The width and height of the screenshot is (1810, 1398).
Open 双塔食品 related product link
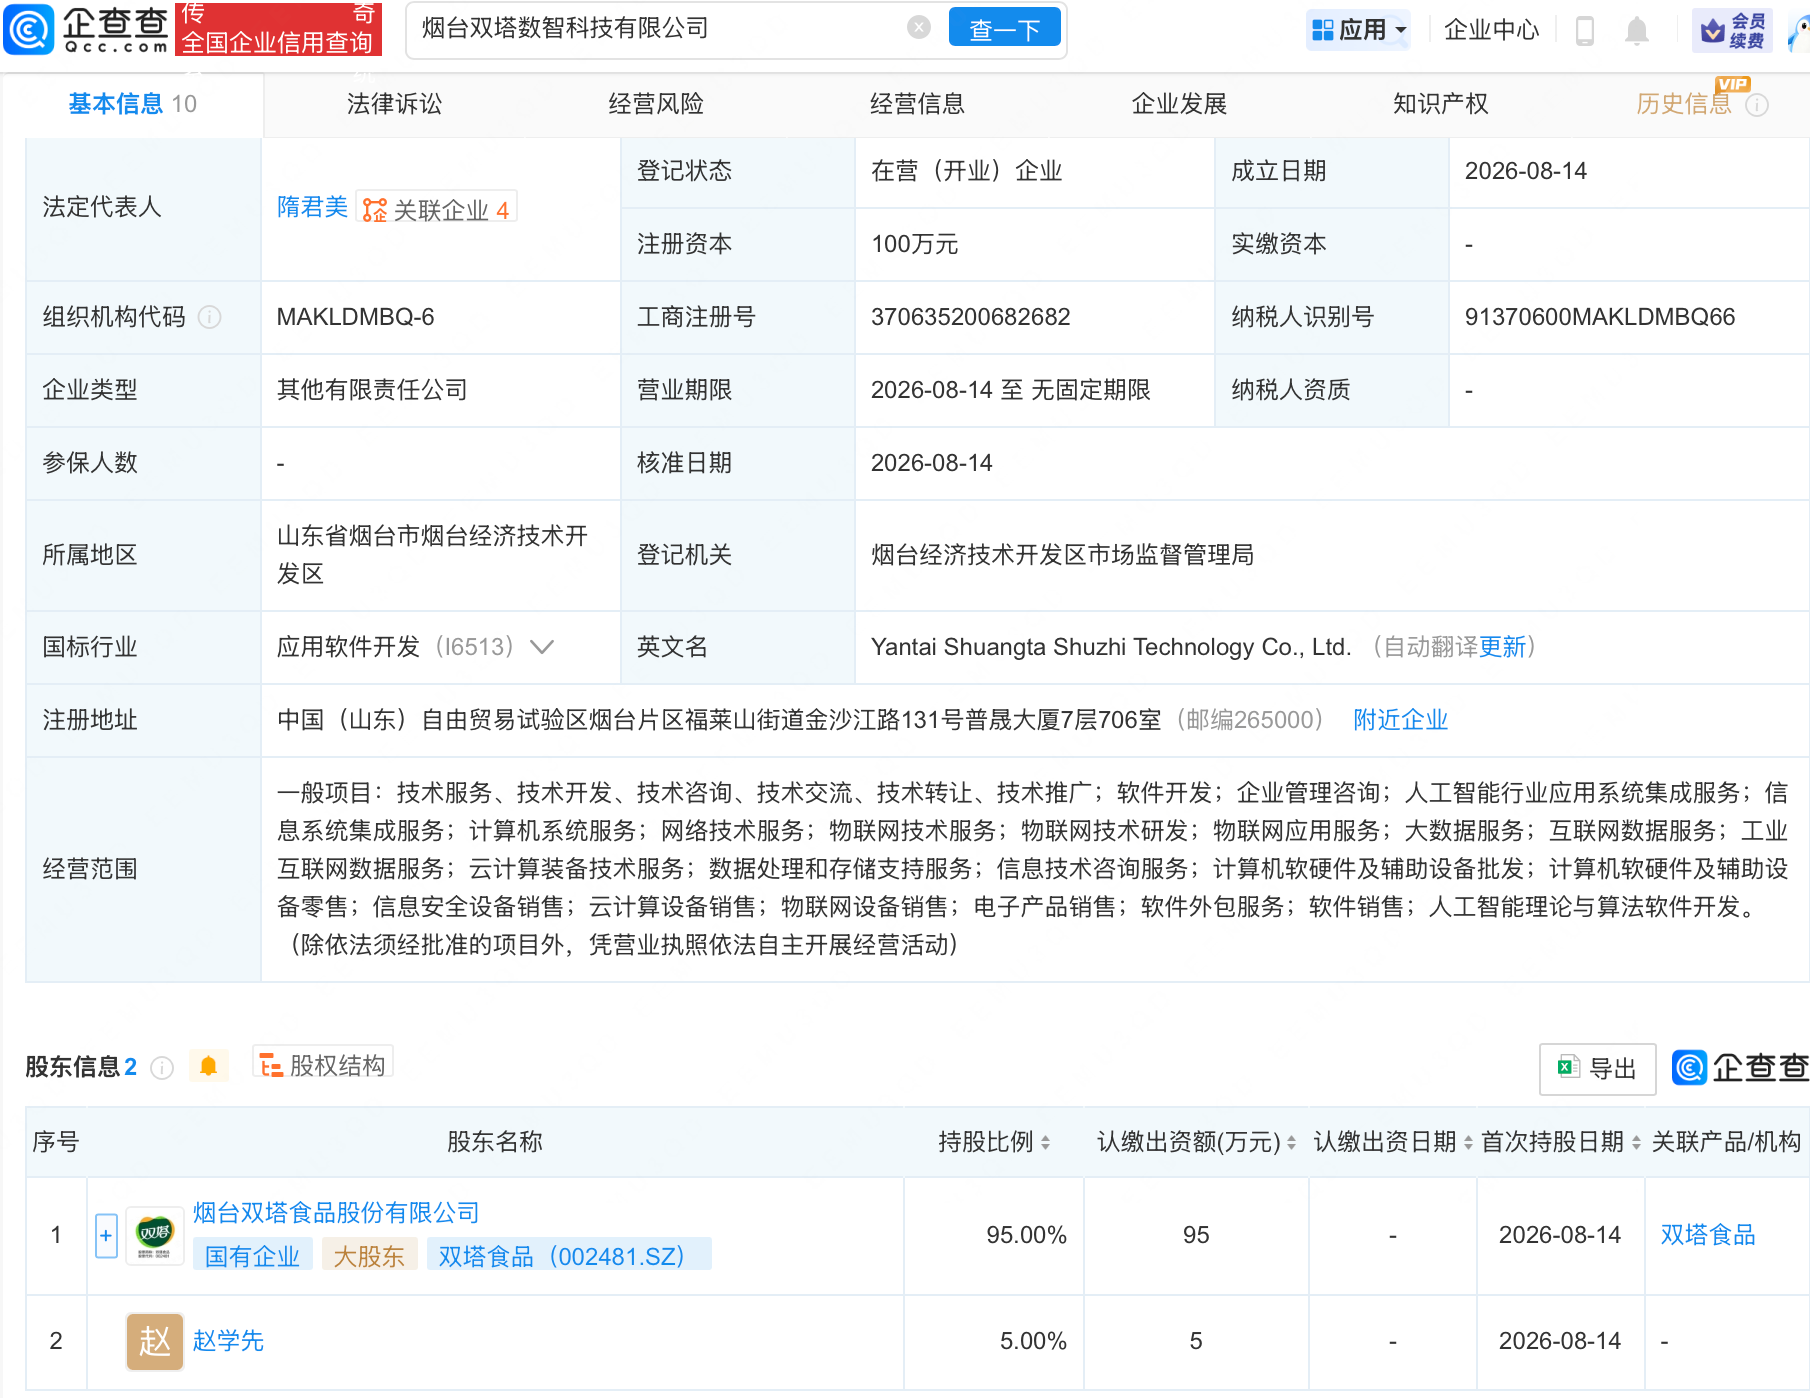point(1708,1235)
